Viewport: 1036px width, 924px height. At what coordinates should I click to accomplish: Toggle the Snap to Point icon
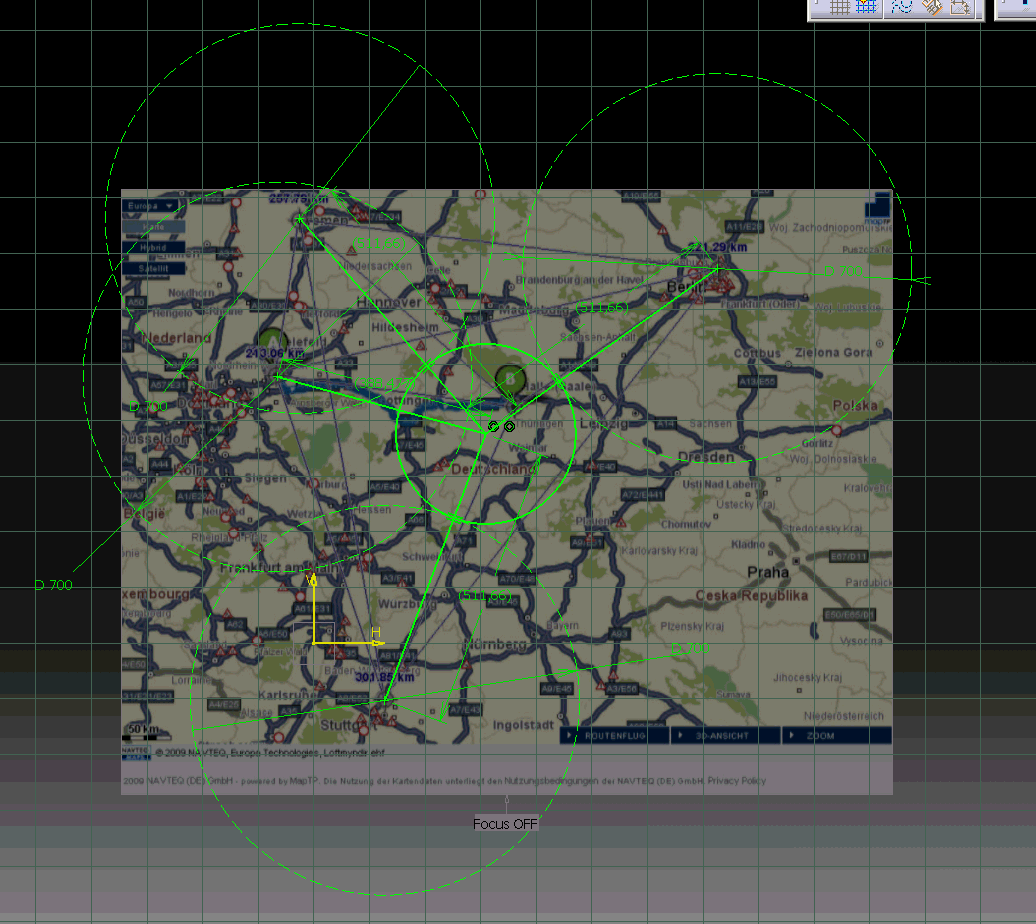[x=866, y=7]
